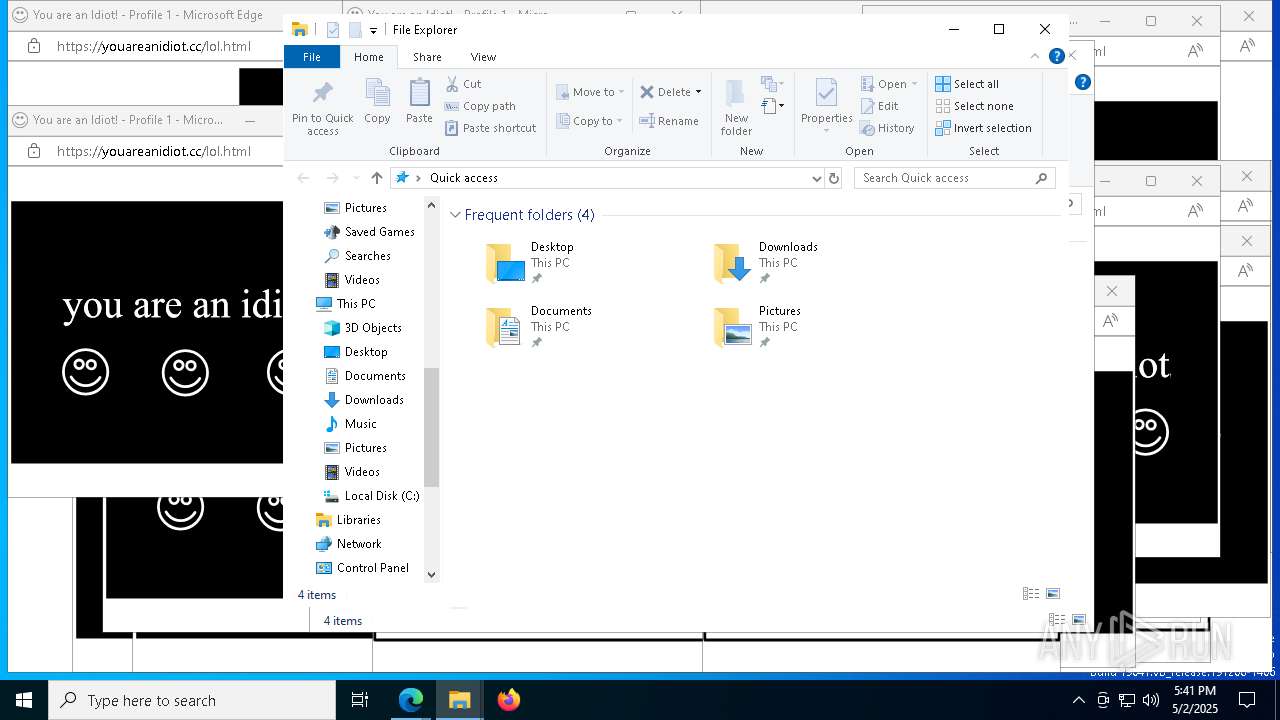This screenshot has width=1280, height=720.
Task: Click File Explorer taskbar icon
Action: tap(459, 700)
